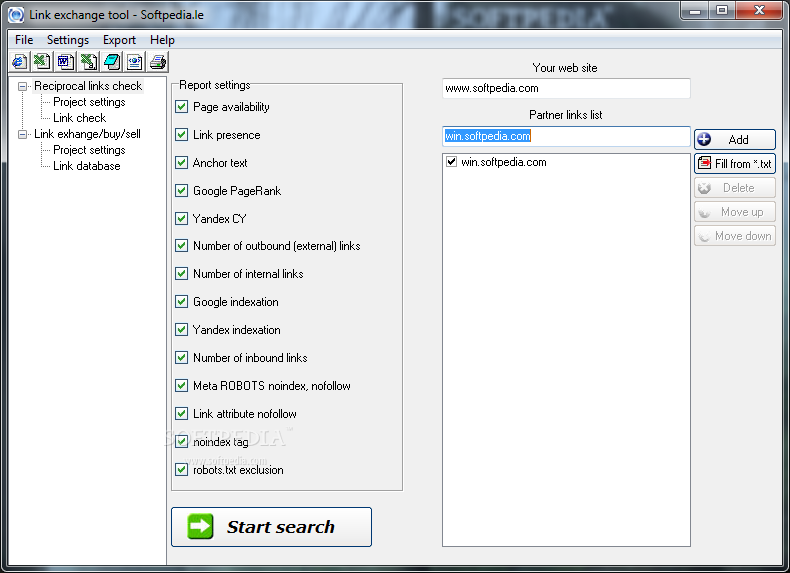Open the Help menu
The width and height of the screenshot is (790, 573).
pos(162,40)
